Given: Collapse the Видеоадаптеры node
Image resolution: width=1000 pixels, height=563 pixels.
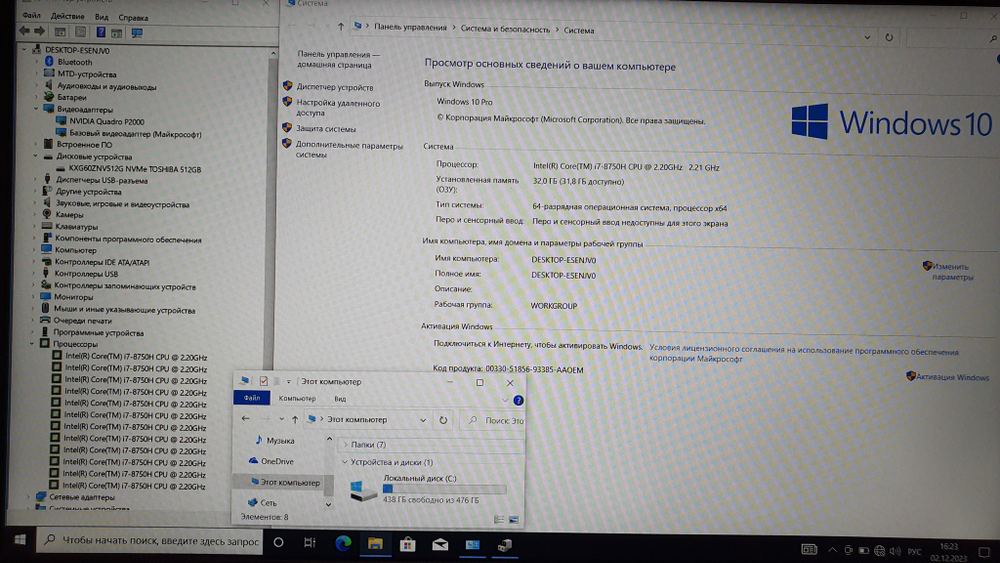Looking at the screenshot, I should click(x=36, y=109).
